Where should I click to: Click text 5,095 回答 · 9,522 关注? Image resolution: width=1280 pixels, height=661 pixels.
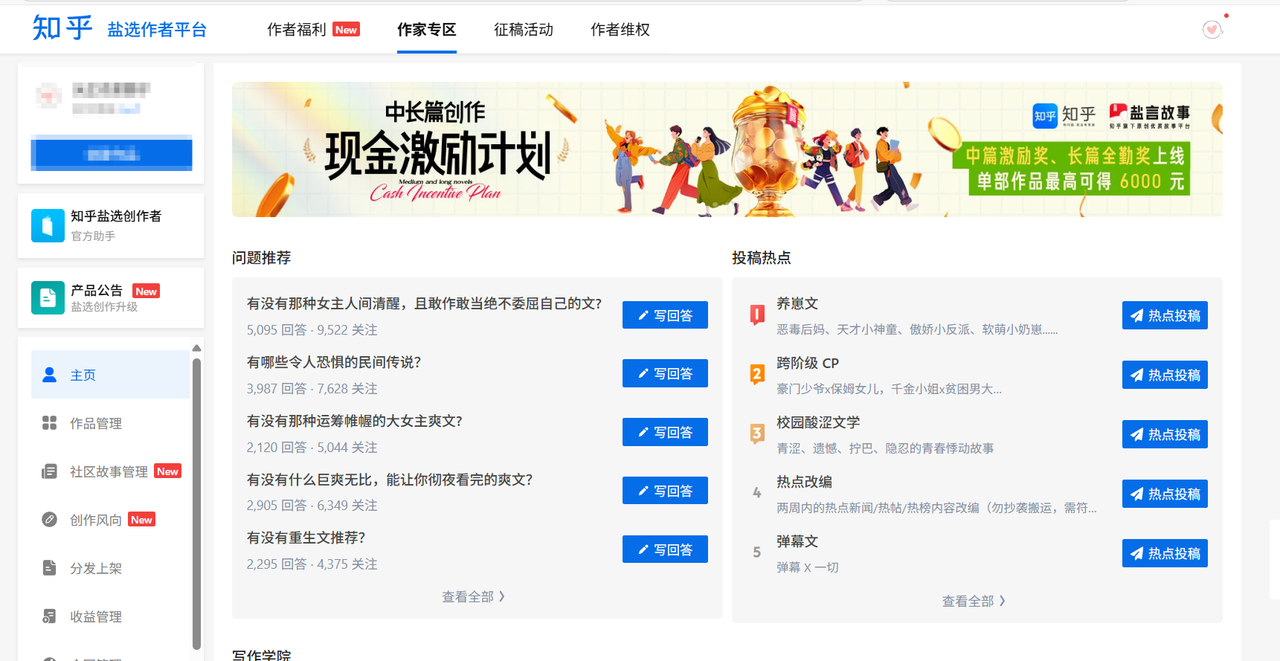pos(312,330)
